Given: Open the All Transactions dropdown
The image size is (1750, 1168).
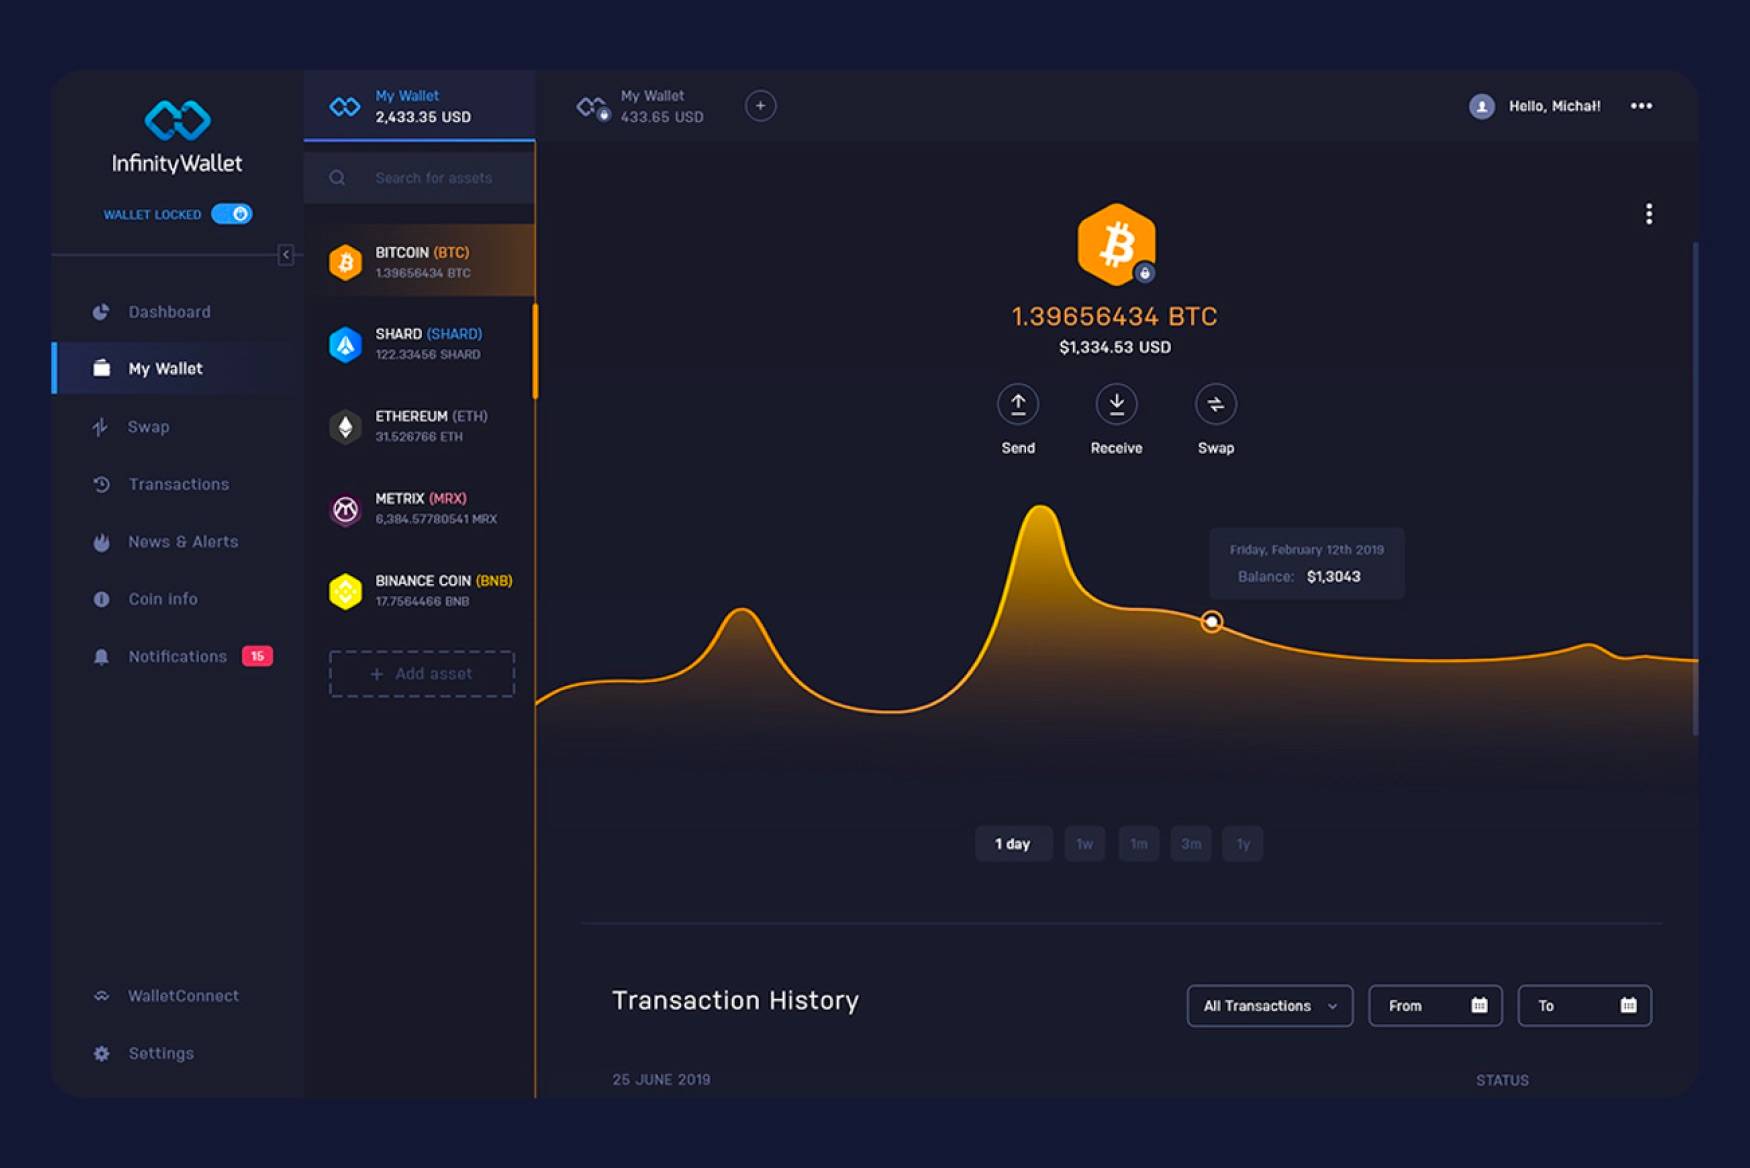Looking at the screenshot, I should pyautogui.click(x=1270, y=1006).
